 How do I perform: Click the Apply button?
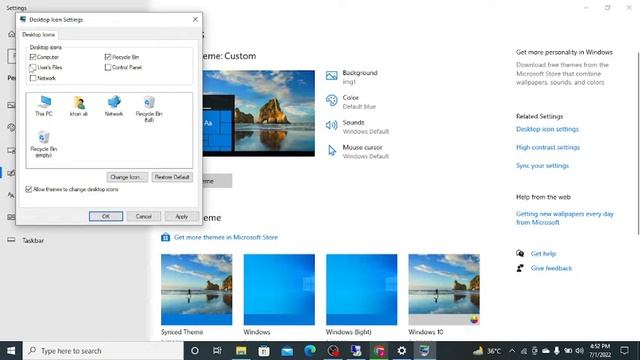pyautogui.click(x=182, y=216)
